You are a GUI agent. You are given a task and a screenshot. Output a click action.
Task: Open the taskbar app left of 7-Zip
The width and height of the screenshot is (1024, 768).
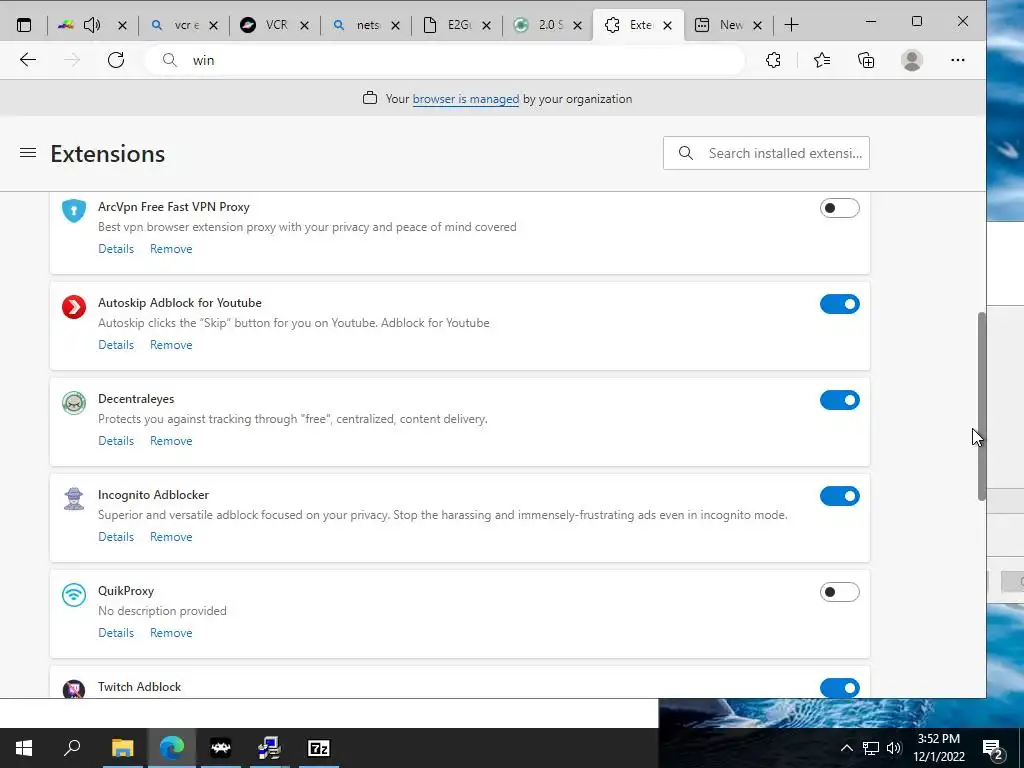tap(269, 748)
